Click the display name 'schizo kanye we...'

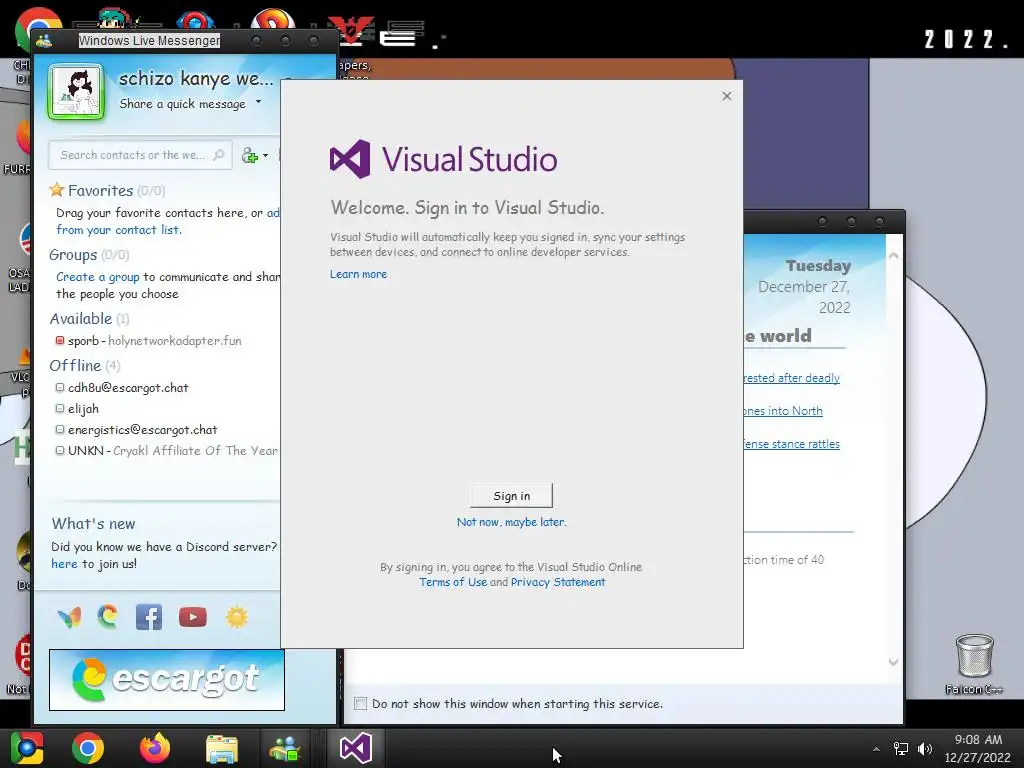pos(196,79)
